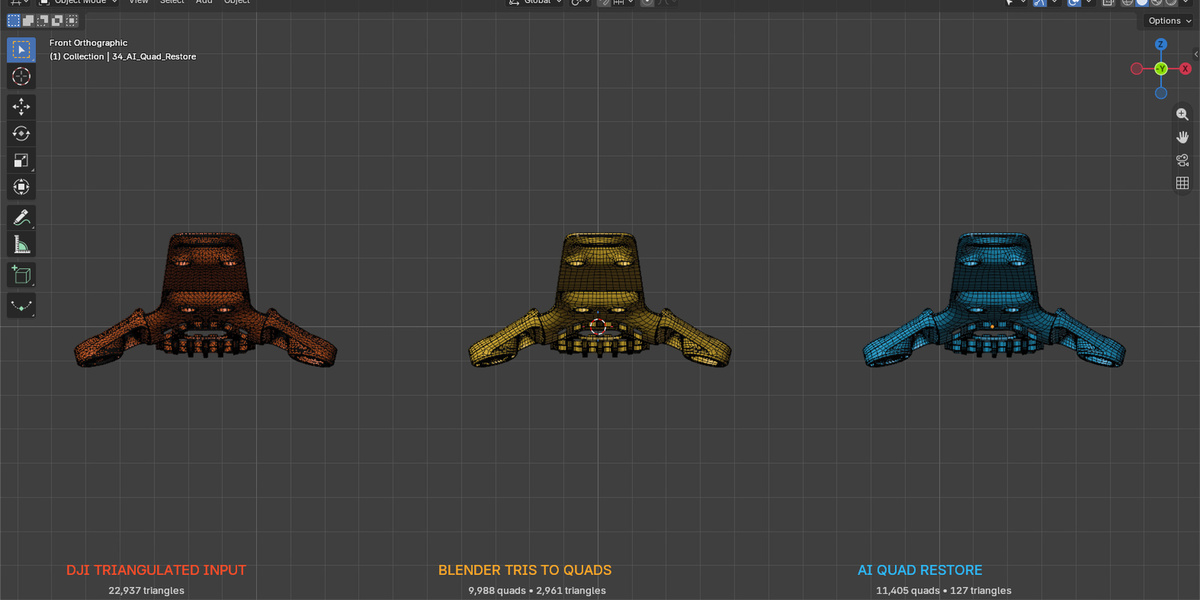Enable intersect selection mode
Image resolution: width=1200 pixels, height=600 pixels.
tap(73, 20)
